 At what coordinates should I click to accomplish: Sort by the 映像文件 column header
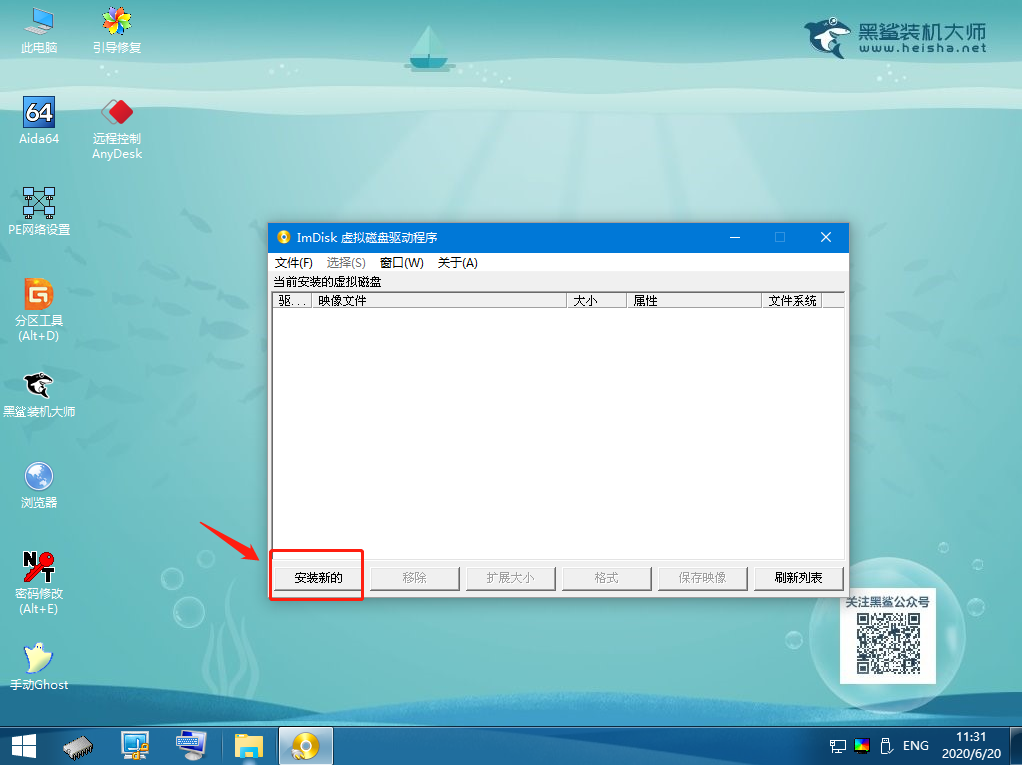[x=439, y=300]
